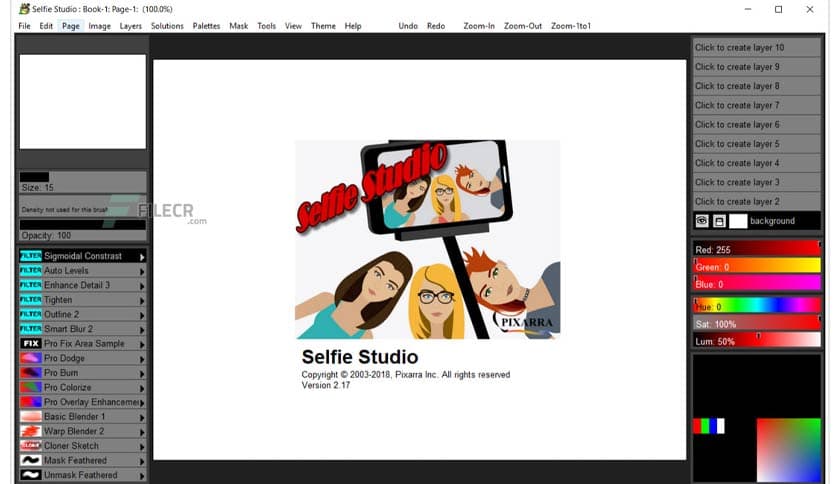
Task: Choose the Pro Dodge brush icon
Action: tap(30, 358)
